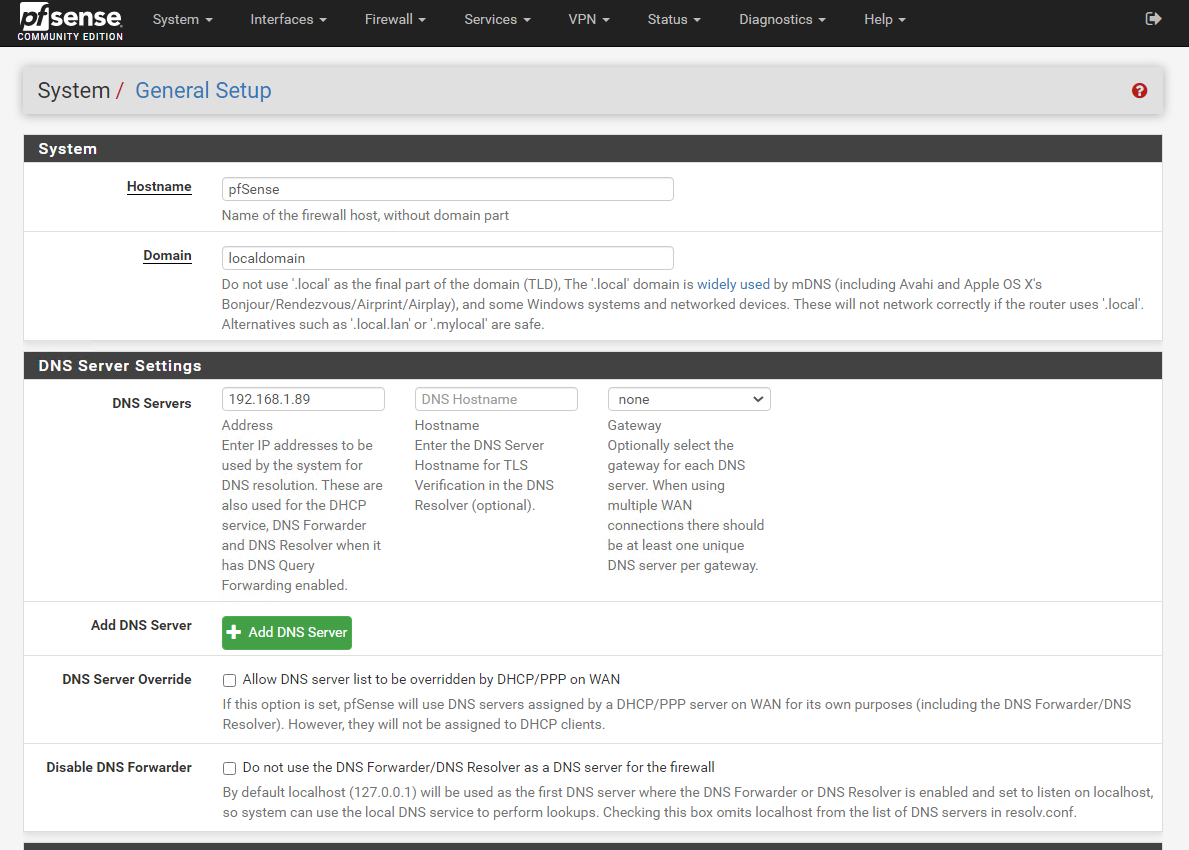This screenshot has width=1189, height=850.
Task: Focus the Domain input field
Action: (x=447, y=258)
